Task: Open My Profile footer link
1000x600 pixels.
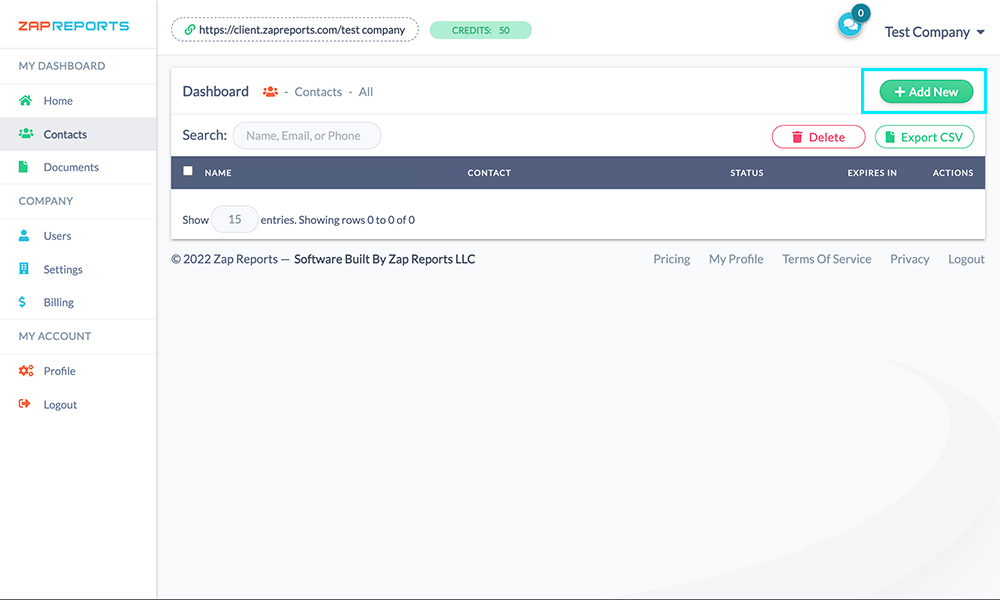Action: click(736, 259)
